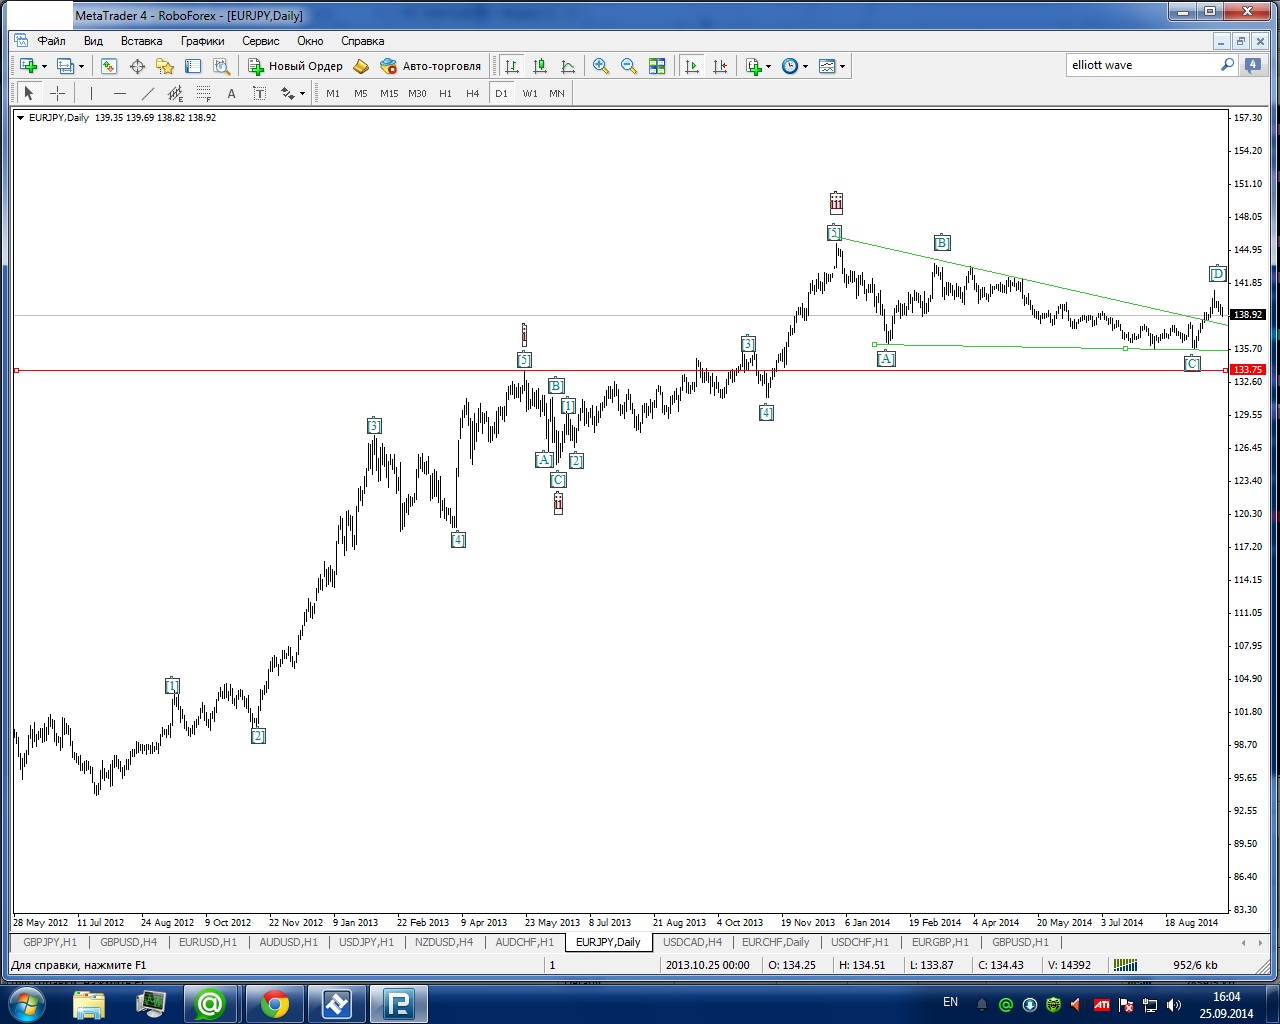Select the Cursor arrow tool
The width and height of the screenshot is (1280, 1024).
[29, 93]
